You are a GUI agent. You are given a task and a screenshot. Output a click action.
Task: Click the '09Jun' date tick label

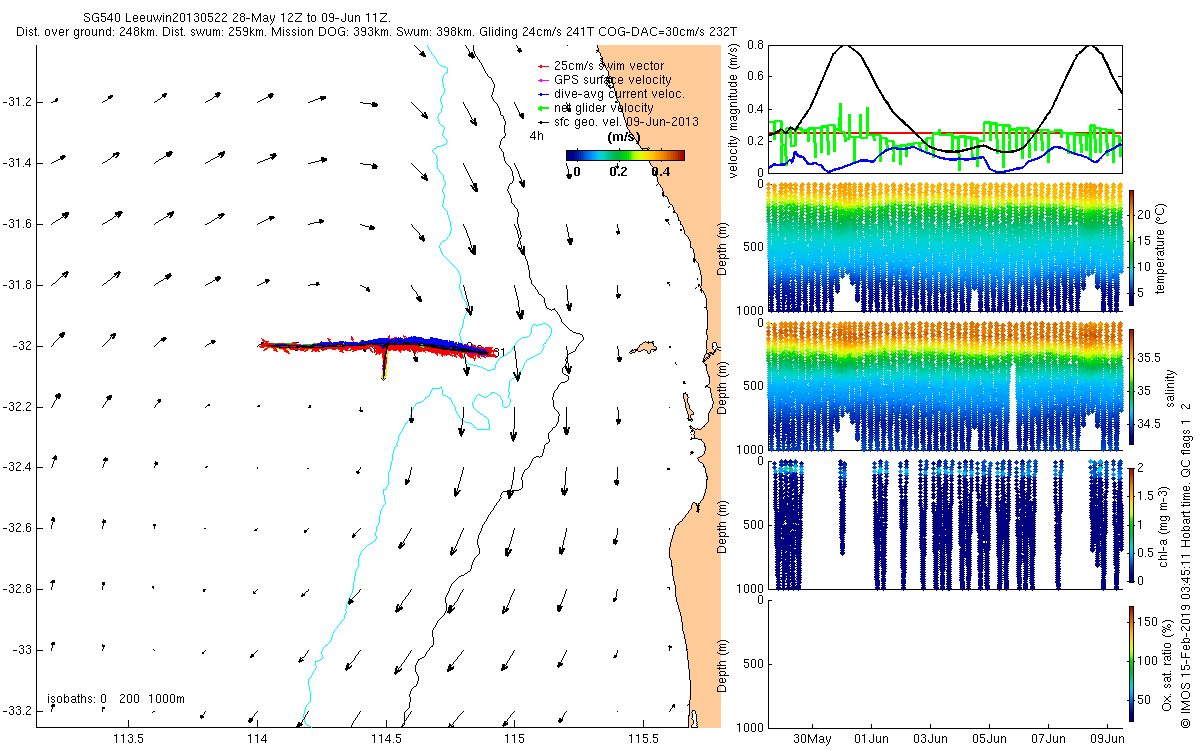coord(1109,739)
